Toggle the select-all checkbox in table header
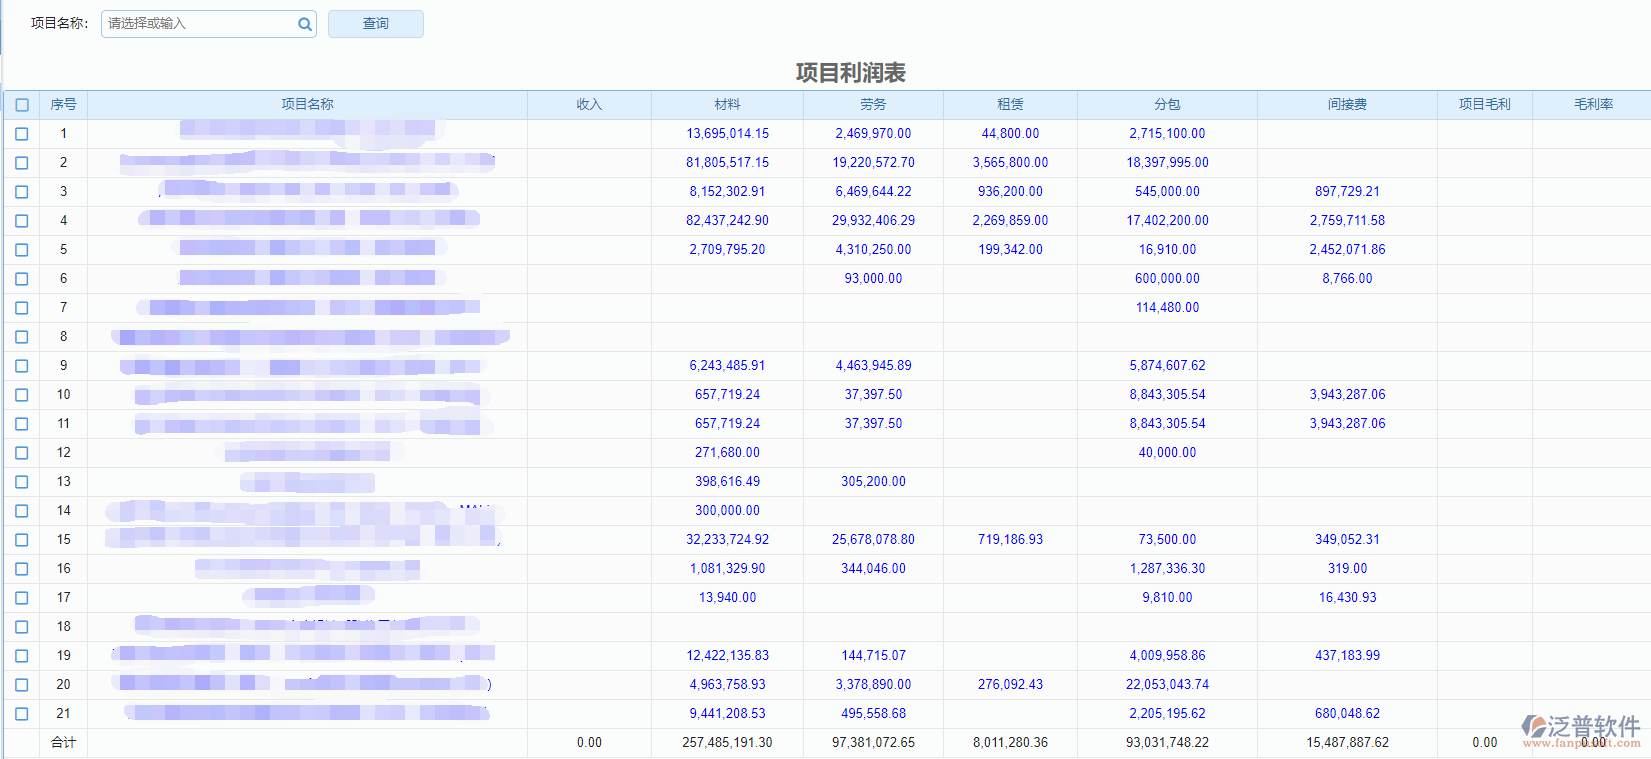The width and height of the screenshot is (1651, 759). (x=22, y=105)
